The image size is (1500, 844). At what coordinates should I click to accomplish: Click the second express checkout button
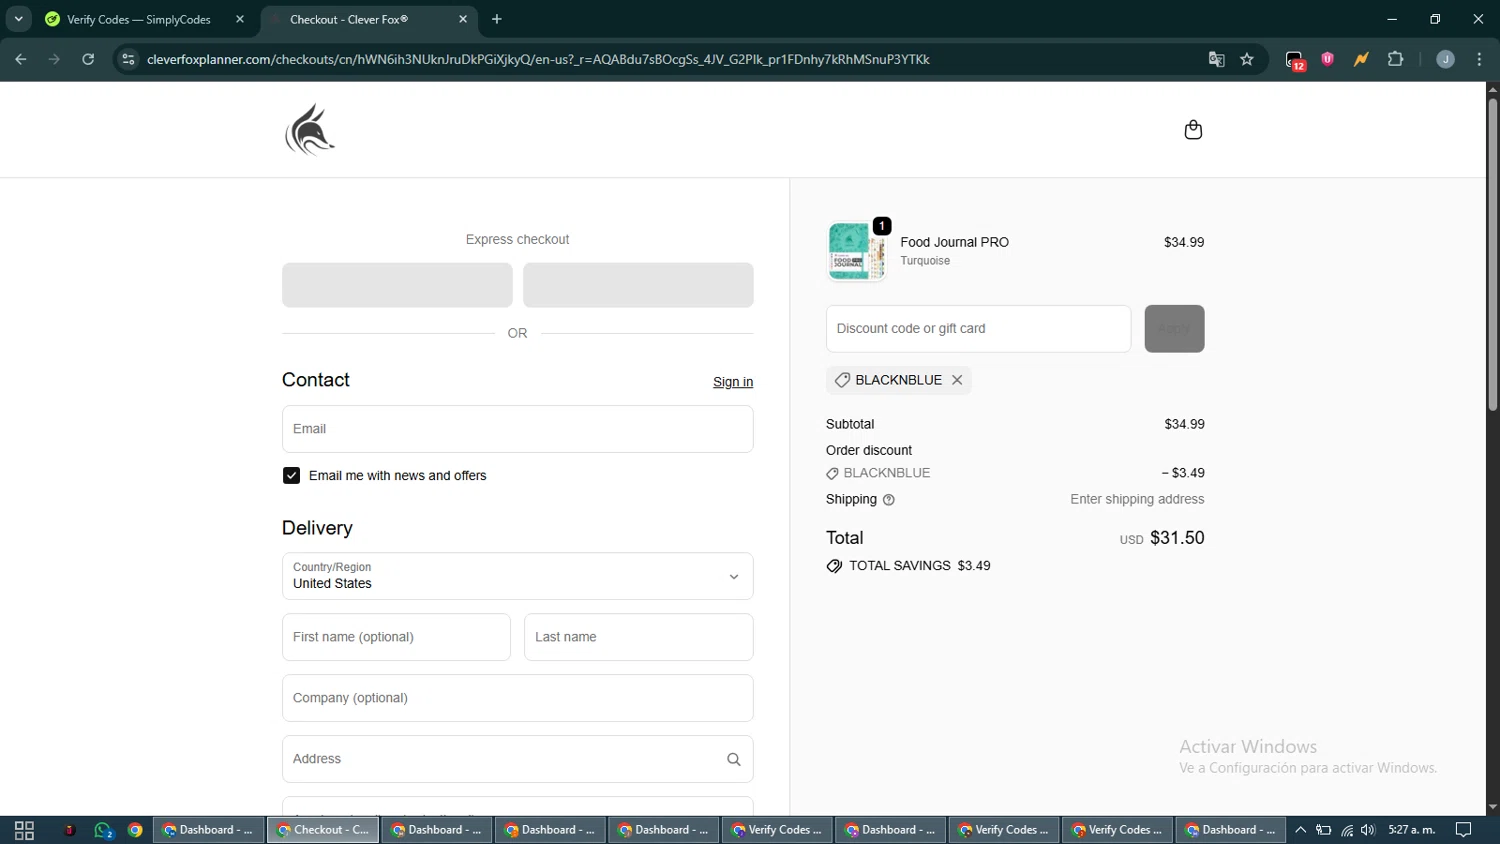coord(638,285)
